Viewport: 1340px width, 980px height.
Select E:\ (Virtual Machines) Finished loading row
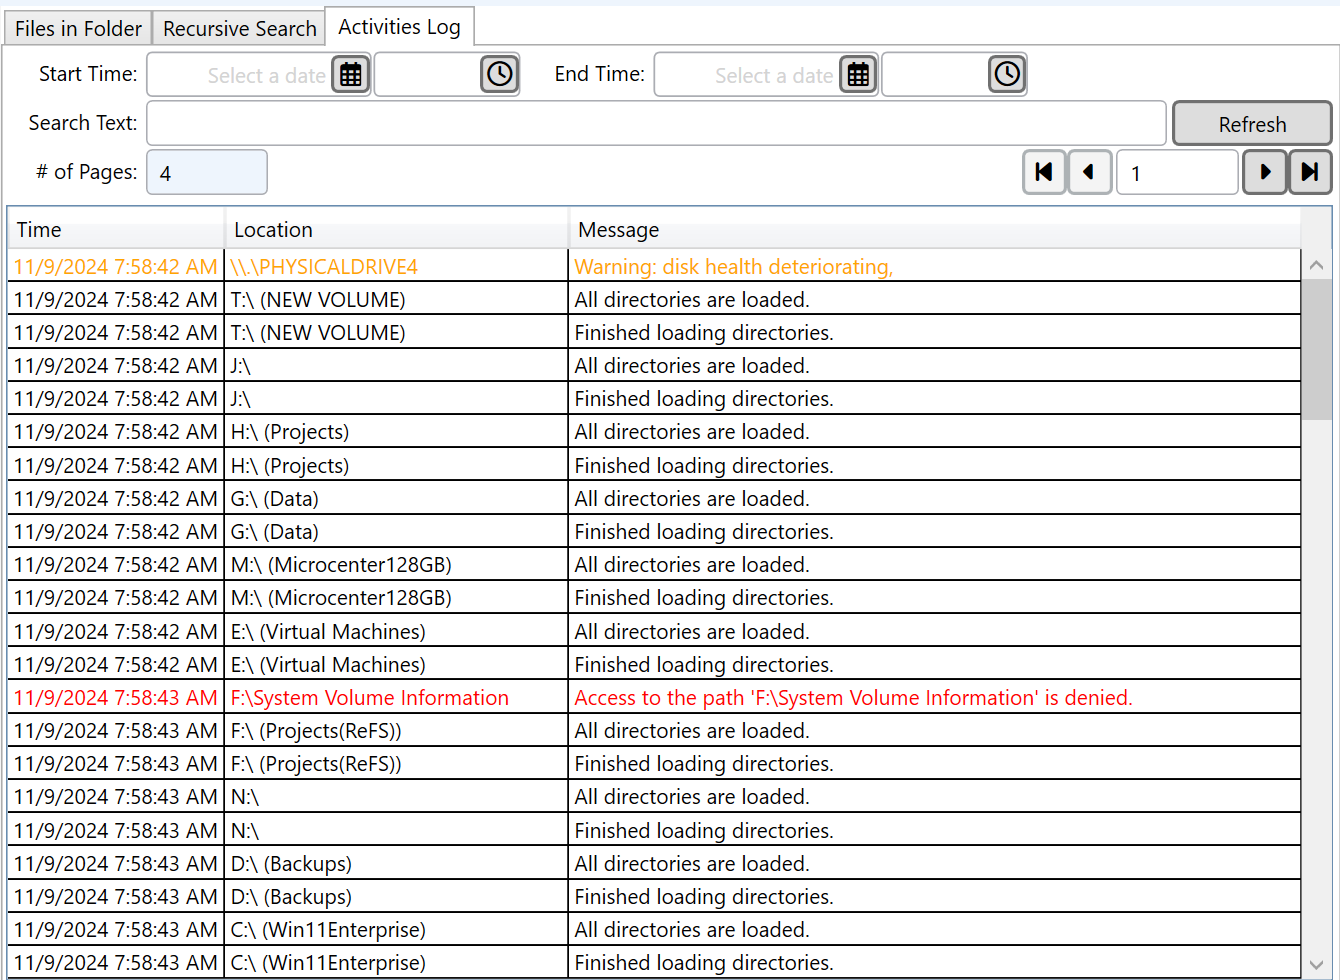point(654,664)
